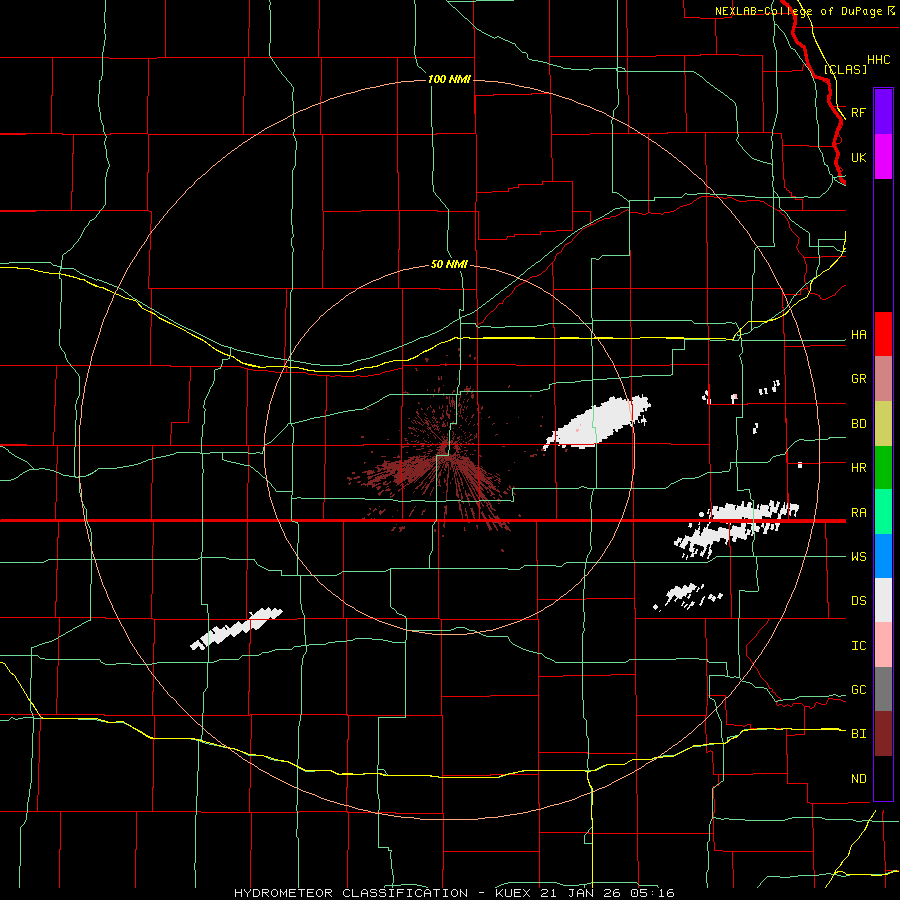Click the ND black legend swatch
The image size is (900, 900).
click(x=883, y=778)
